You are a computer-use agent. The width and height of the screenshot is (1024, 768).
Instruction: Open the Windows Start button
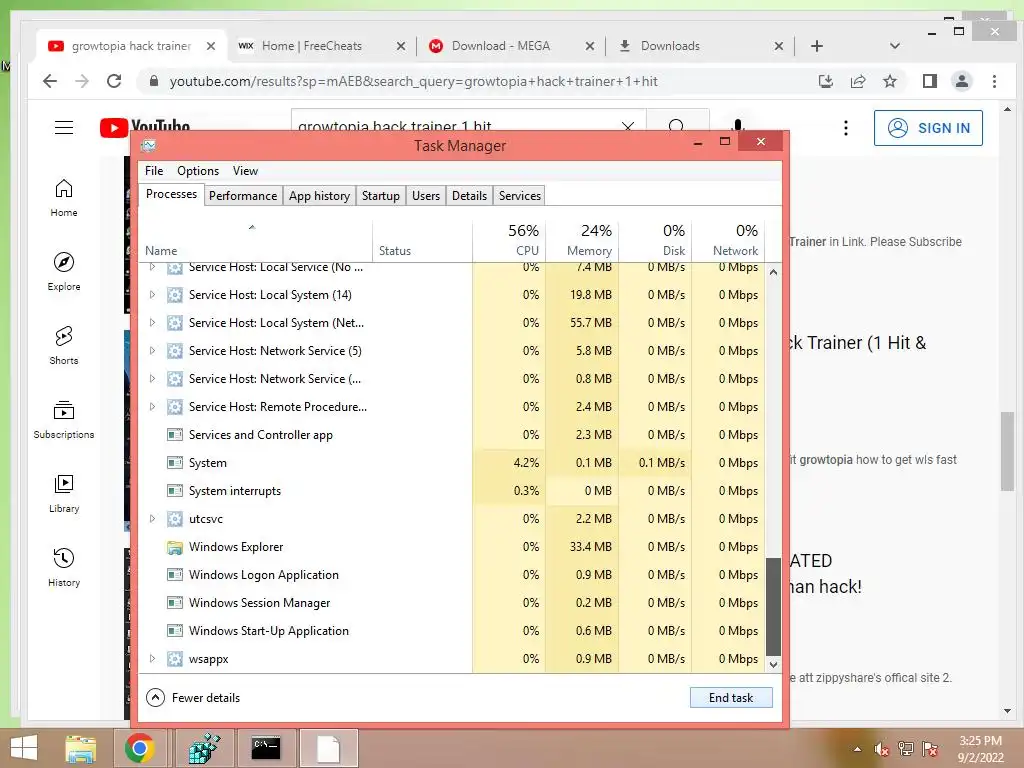[24, 748]
